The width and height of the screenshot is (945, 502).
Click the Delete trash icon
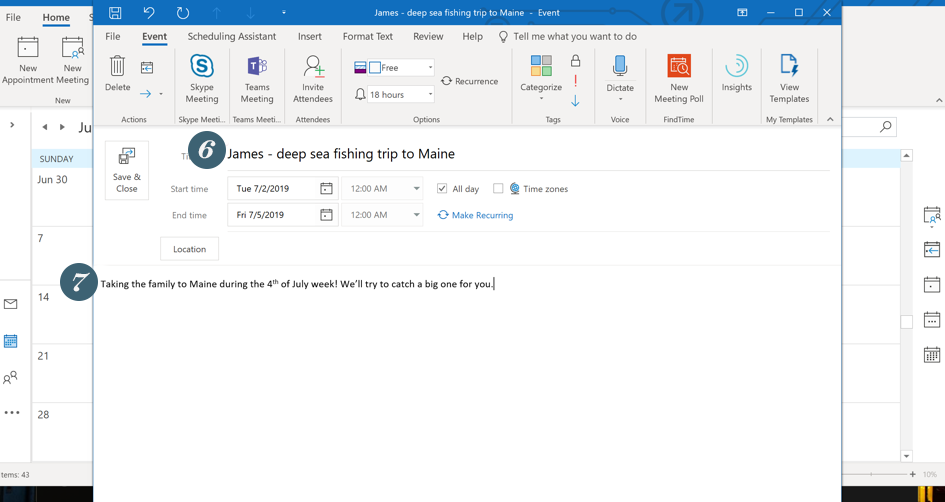117,68
